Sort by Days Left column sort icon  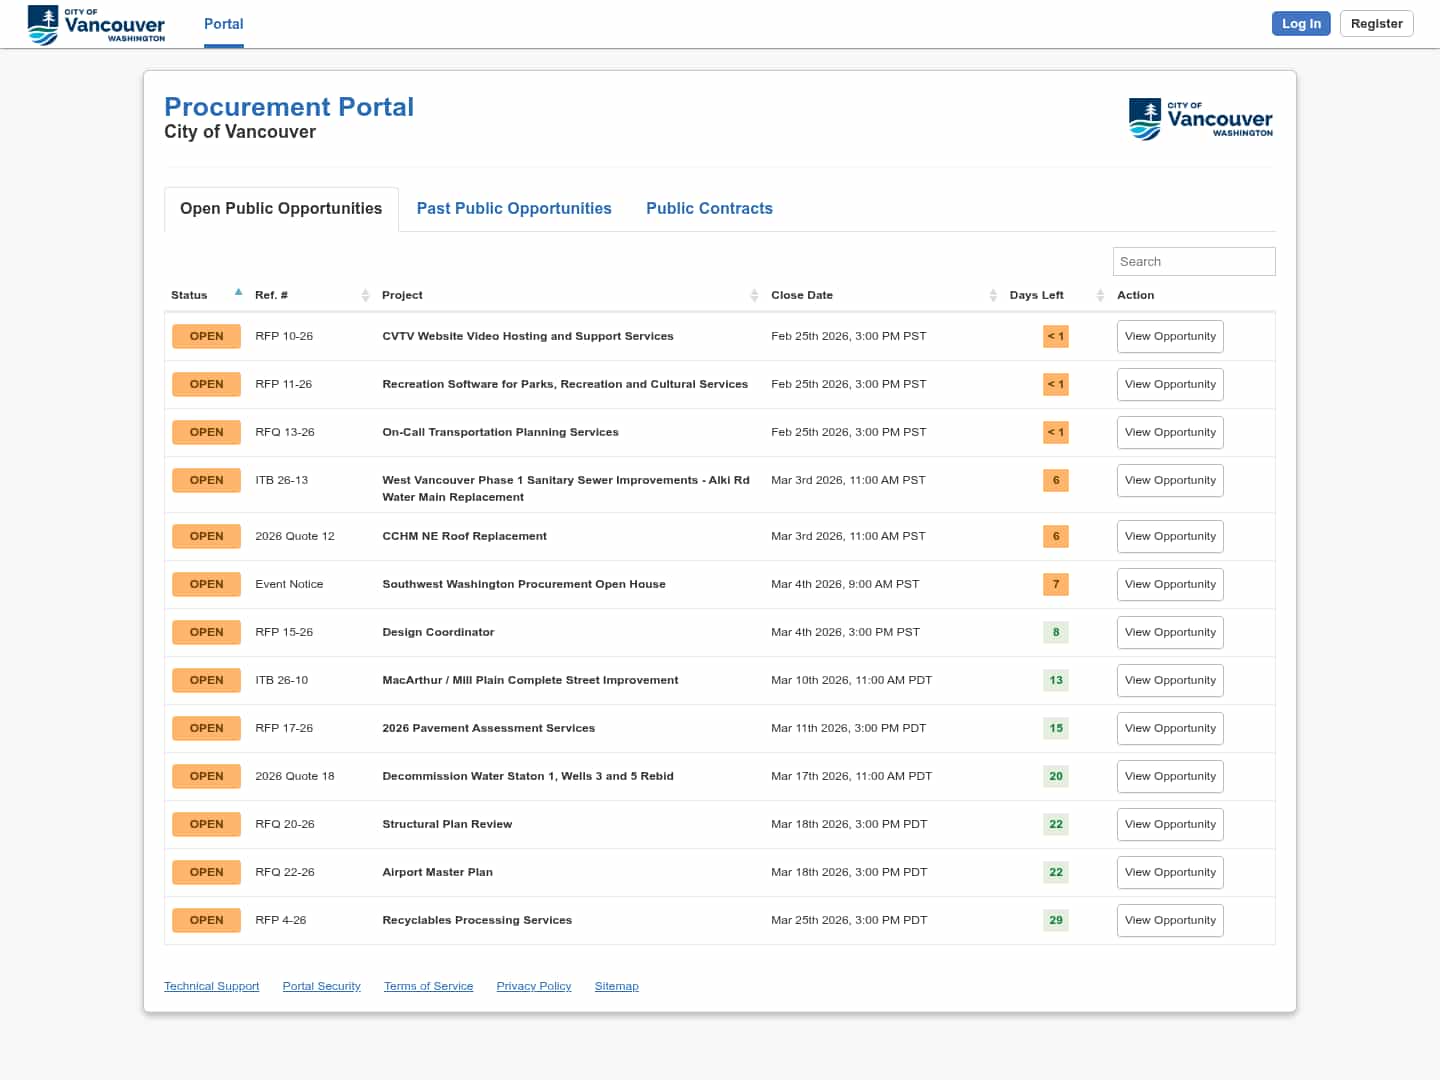pyautogui.click(x=1100, y=295)
